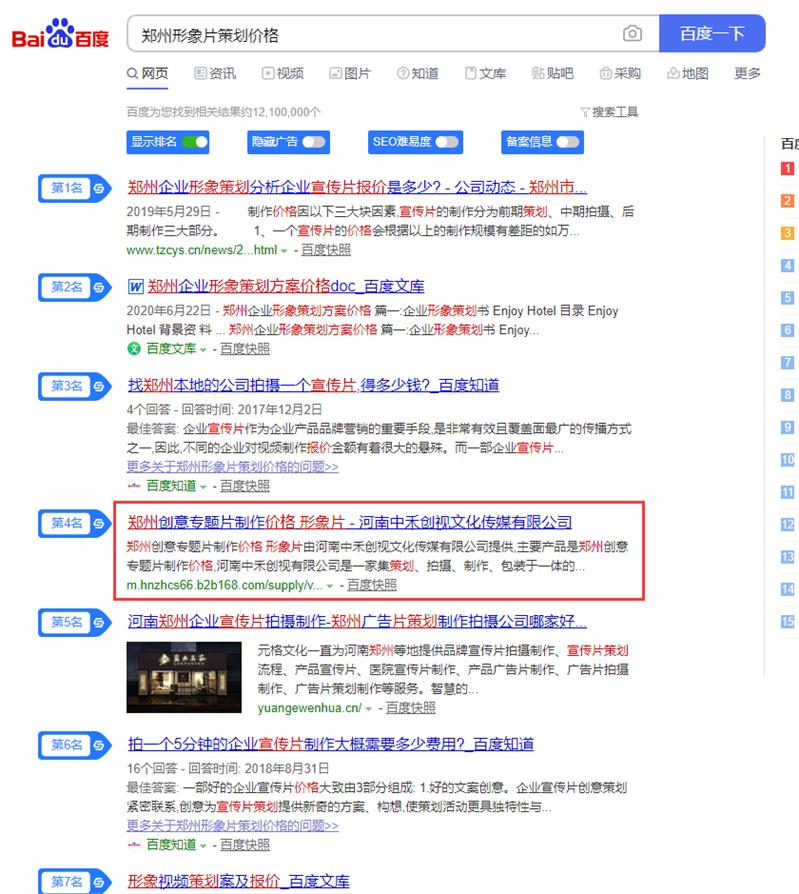Switch to the 地图 tab

click(688, 74)
